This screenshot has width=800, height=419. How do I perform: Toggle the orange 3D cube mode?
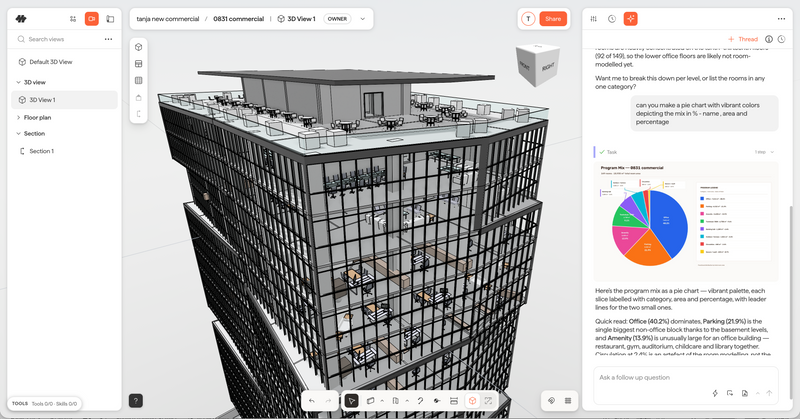click(x=472, y=401)
